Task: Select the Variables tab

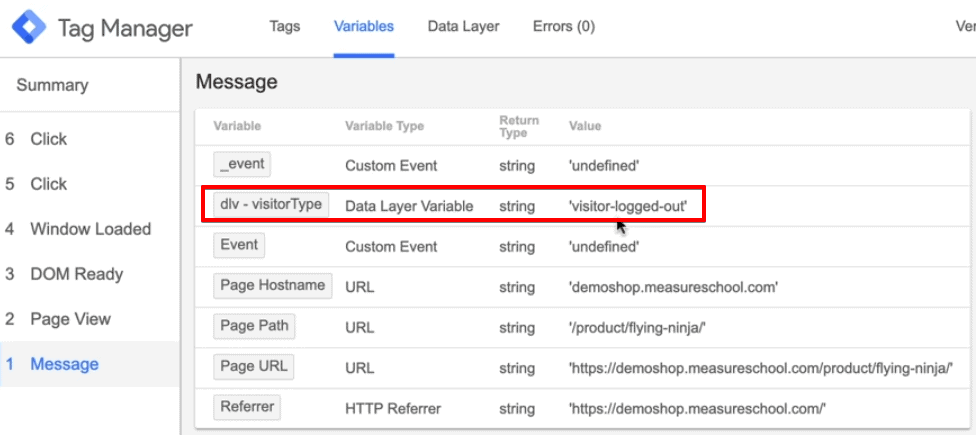Action: point(364,27)
